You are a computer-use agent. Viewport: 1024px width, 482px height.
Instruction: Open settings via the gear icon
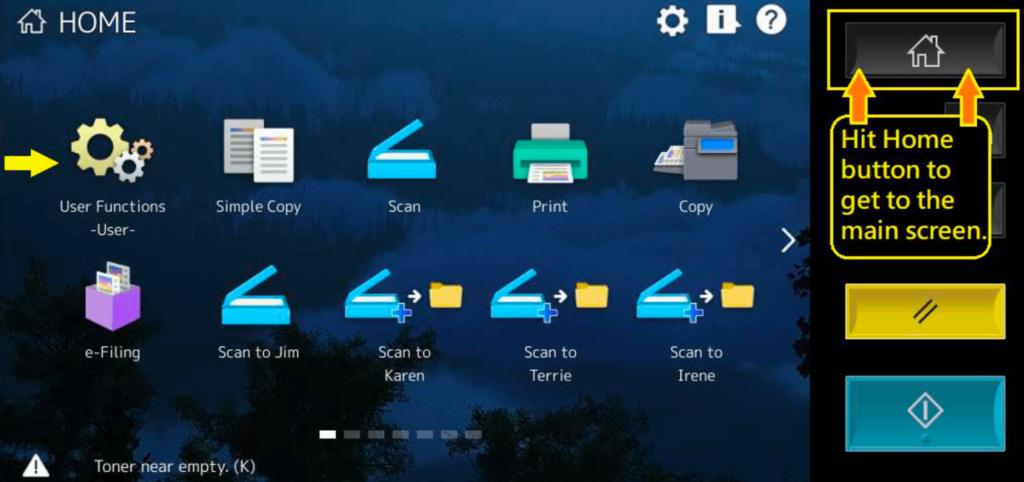coord(672,22)
